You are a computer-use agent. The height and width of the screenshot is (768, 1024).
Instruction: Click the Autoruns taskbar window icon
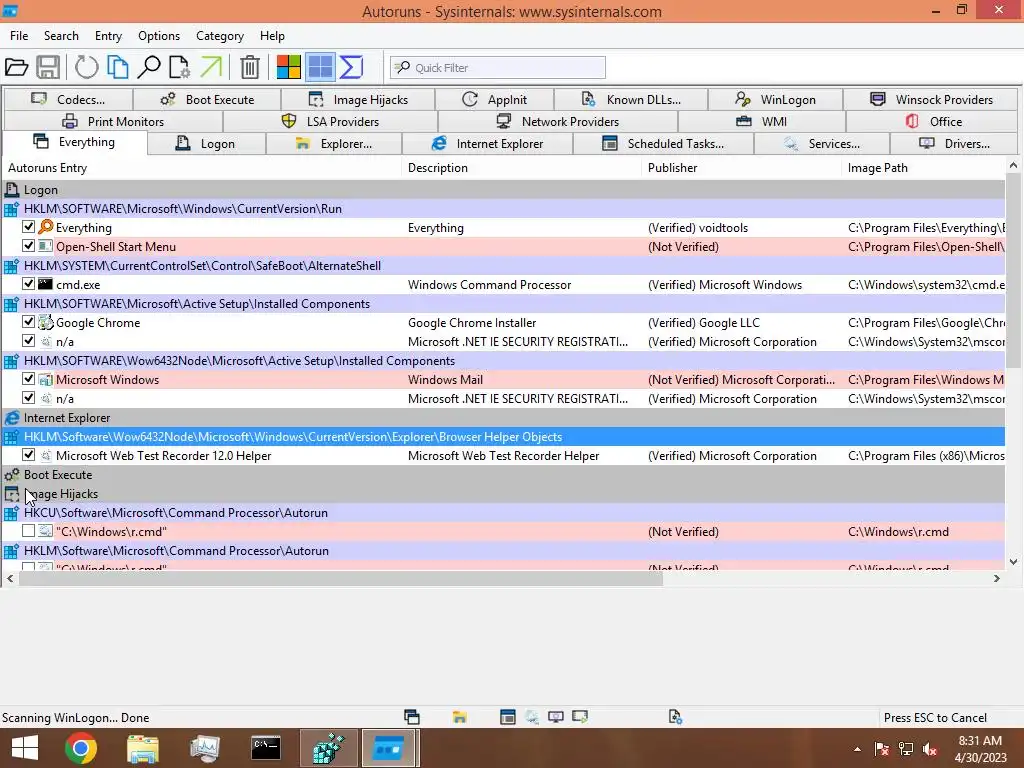coord(389,748)
